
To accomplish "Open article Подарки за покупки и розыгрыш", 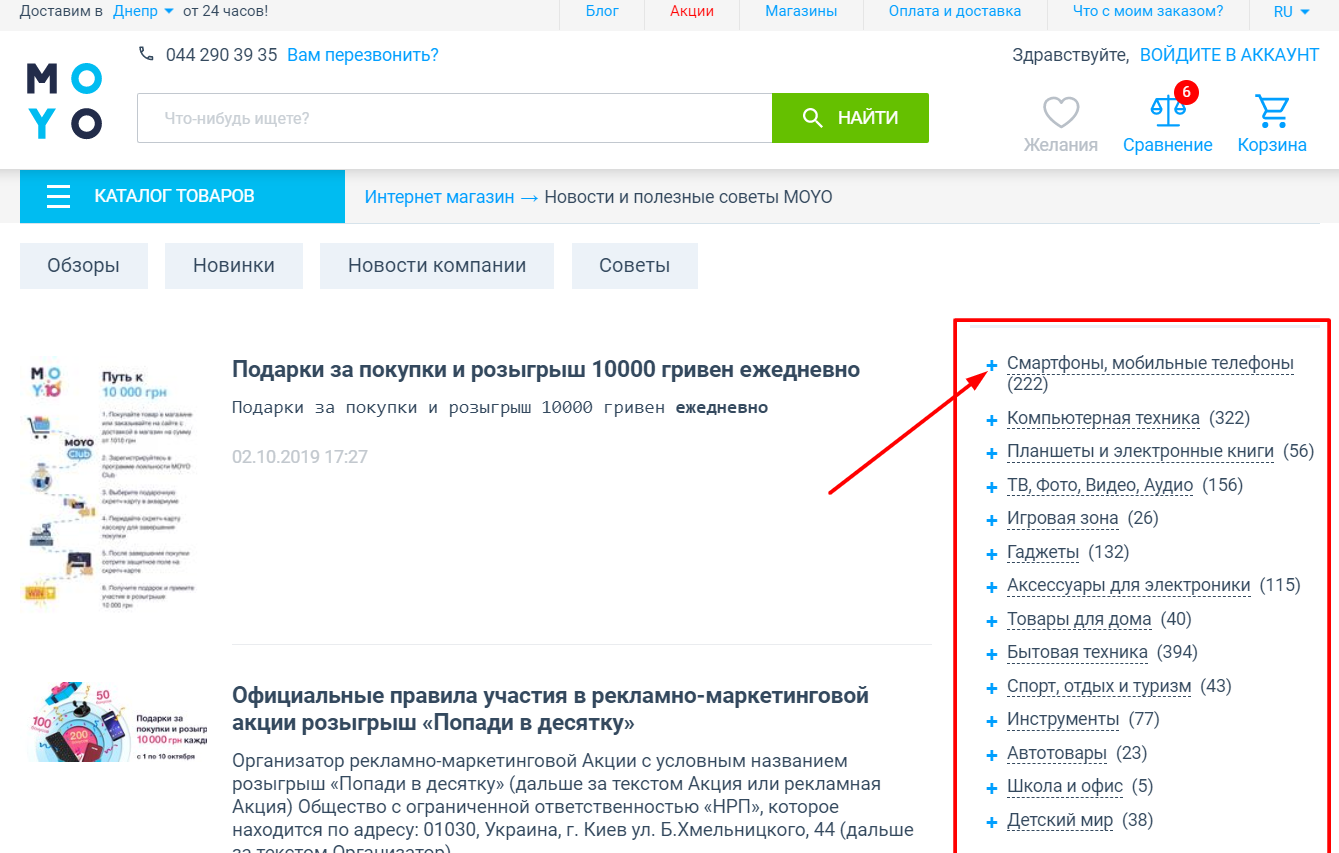I will click(x=546, y=370).
